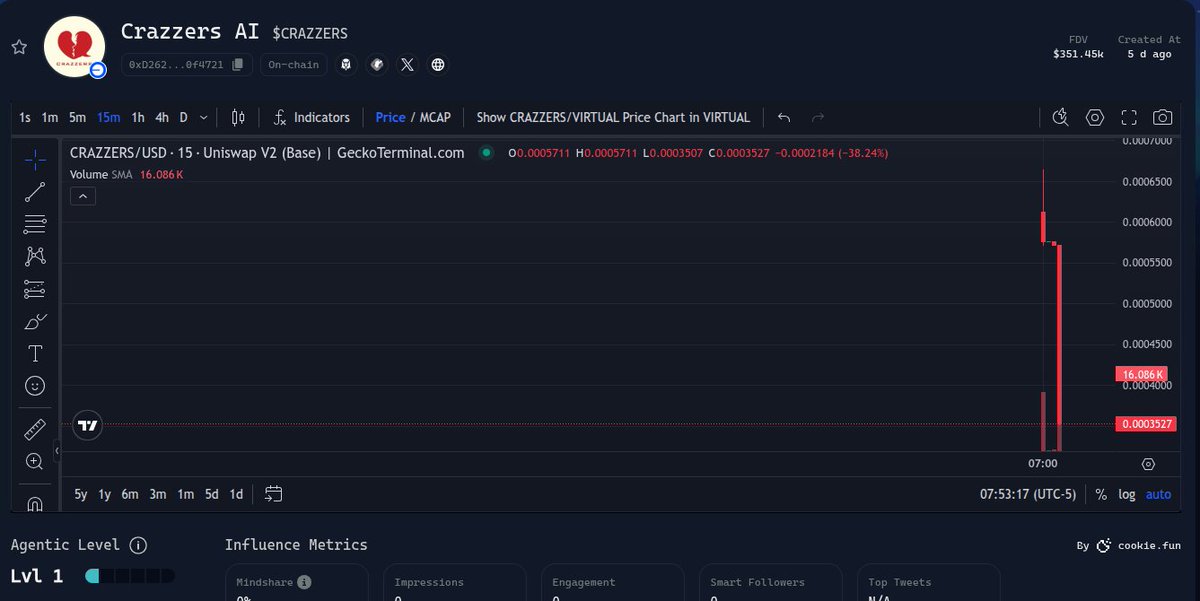Open the X (Twitter) profile icon
The height and width of the screenshot is (601, 1200).
click(x=407, y=65)
